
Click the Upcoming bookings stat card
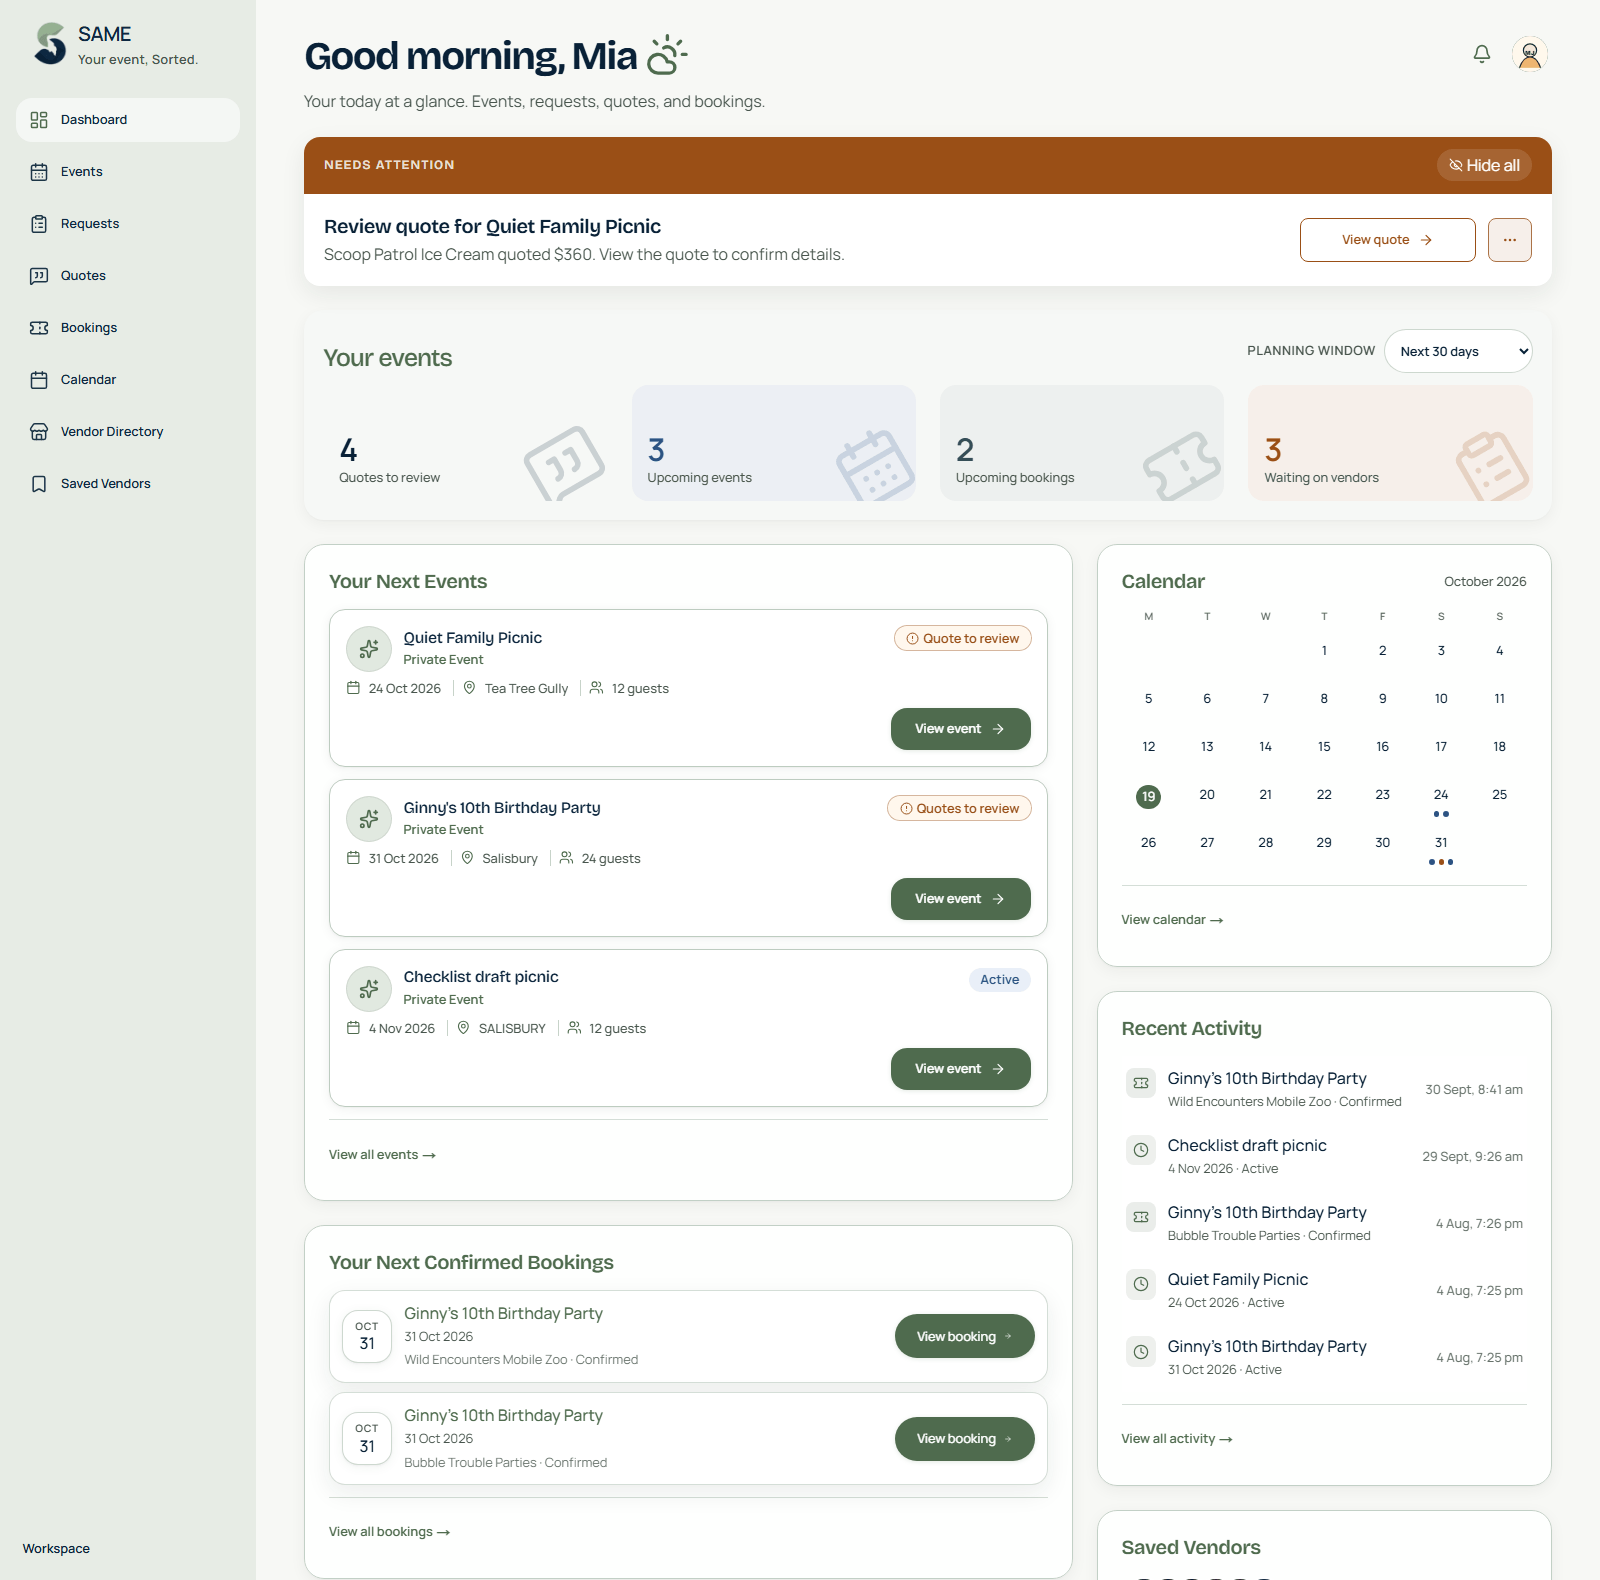1082,443
